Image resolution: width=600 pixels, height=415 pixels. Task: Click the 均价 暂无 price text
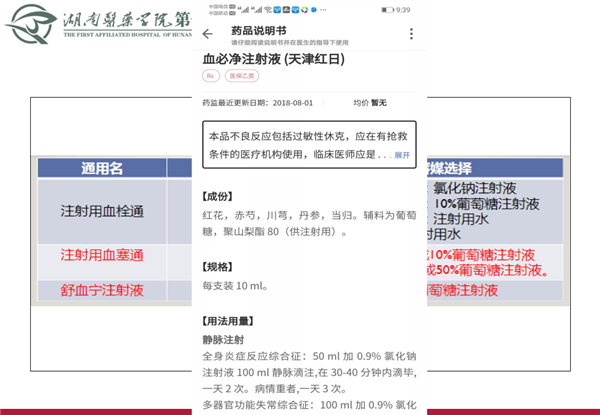[370, 103]
